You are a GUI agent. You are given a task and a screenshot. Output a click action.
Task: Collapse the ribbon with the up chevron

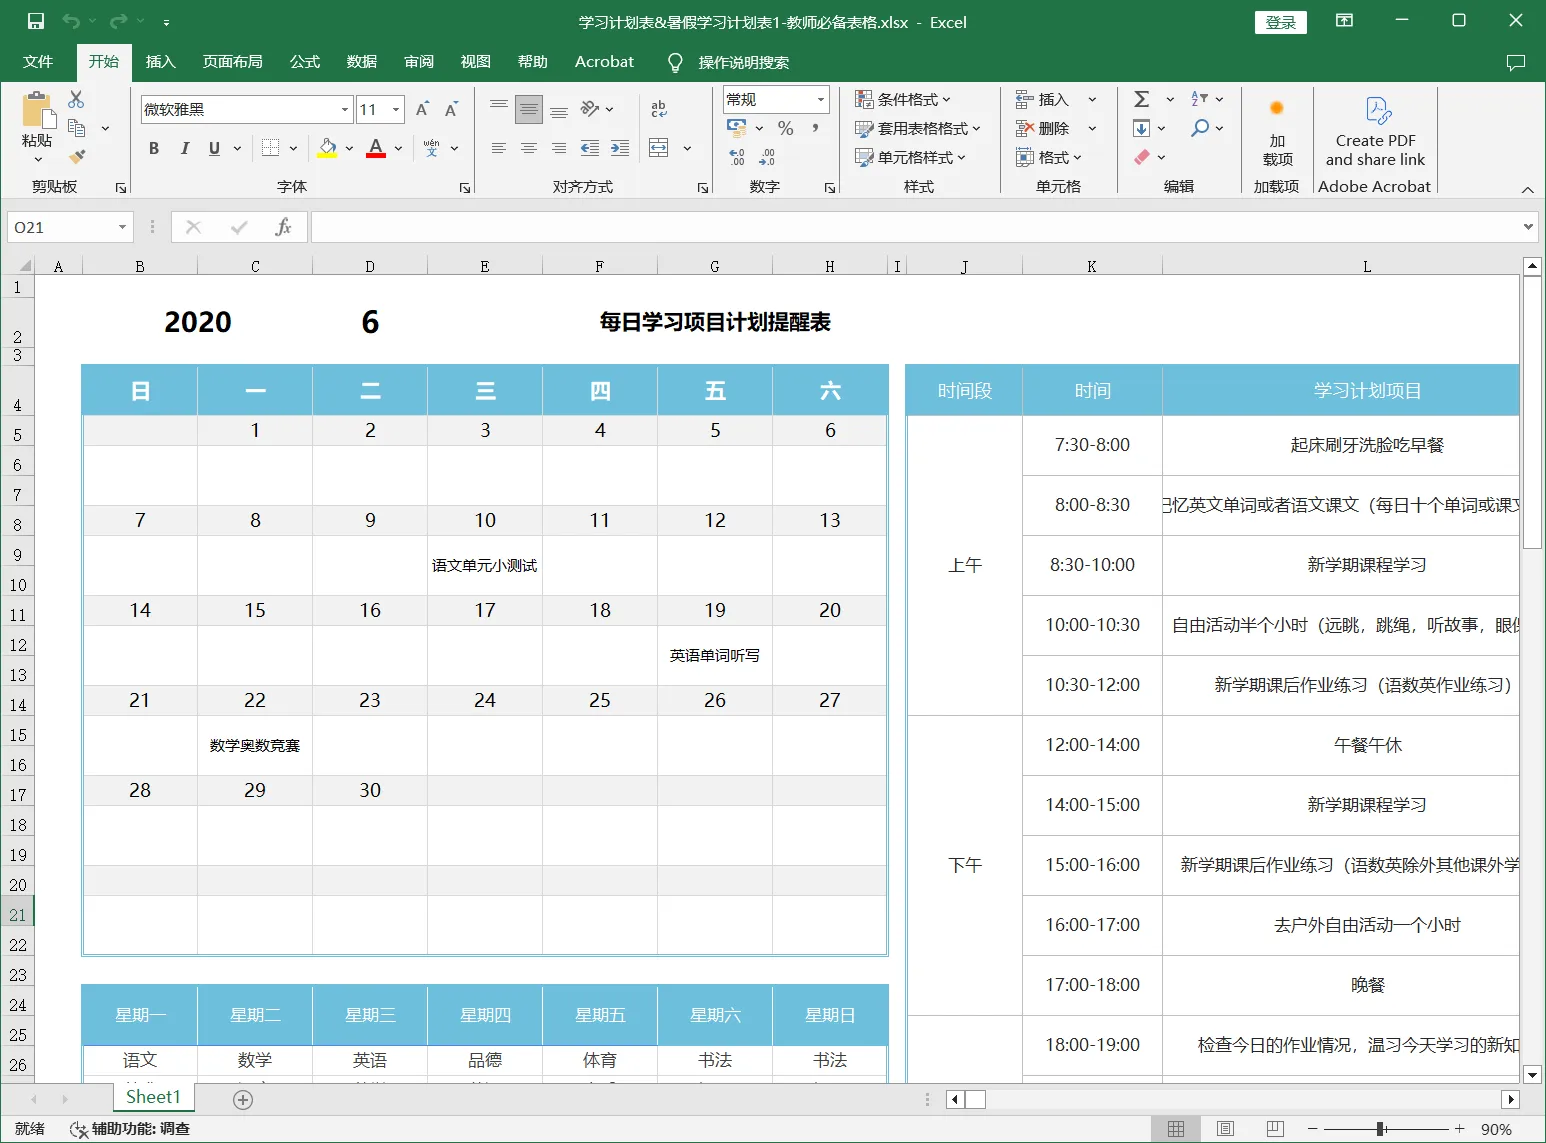click(x=1527, y=189)
